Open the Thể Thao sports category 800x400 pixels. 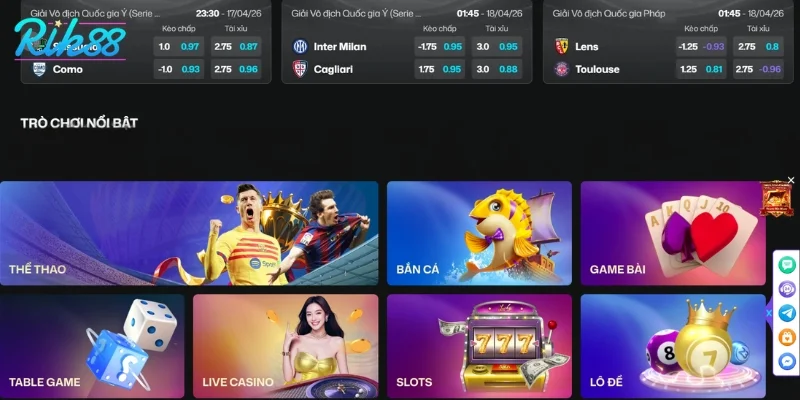[x=189, y=233]
